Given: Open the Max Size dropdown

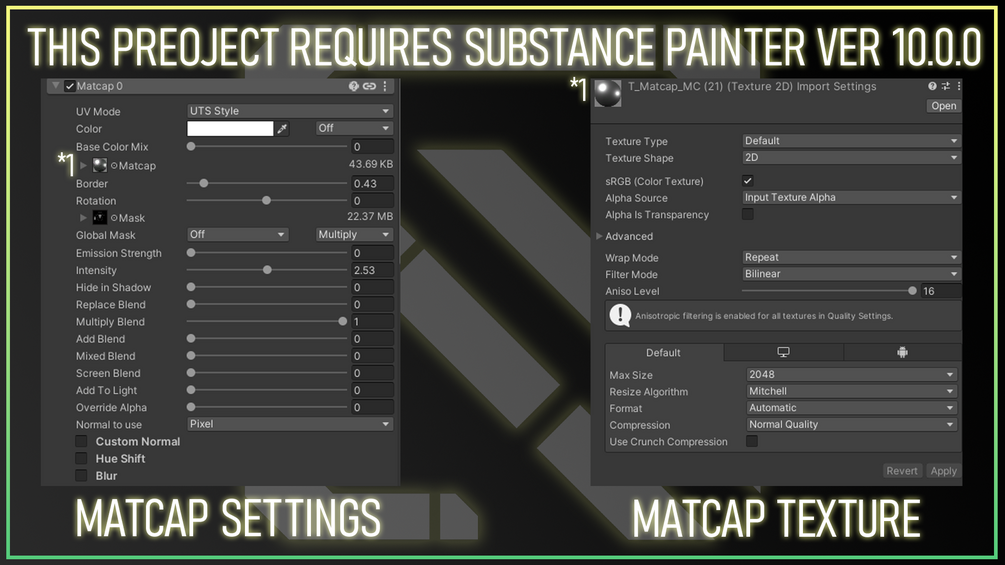Looking at the screenshot, I should click(x=852, y=375).
